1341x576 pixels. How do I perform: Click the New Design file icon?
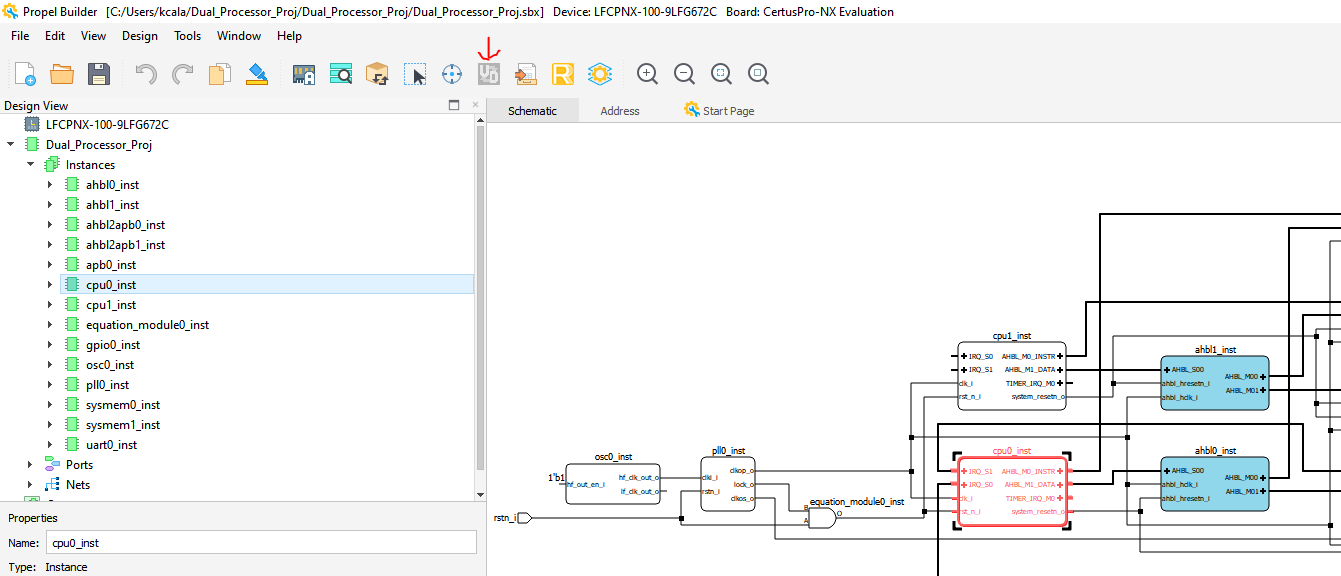pos(25,74)
